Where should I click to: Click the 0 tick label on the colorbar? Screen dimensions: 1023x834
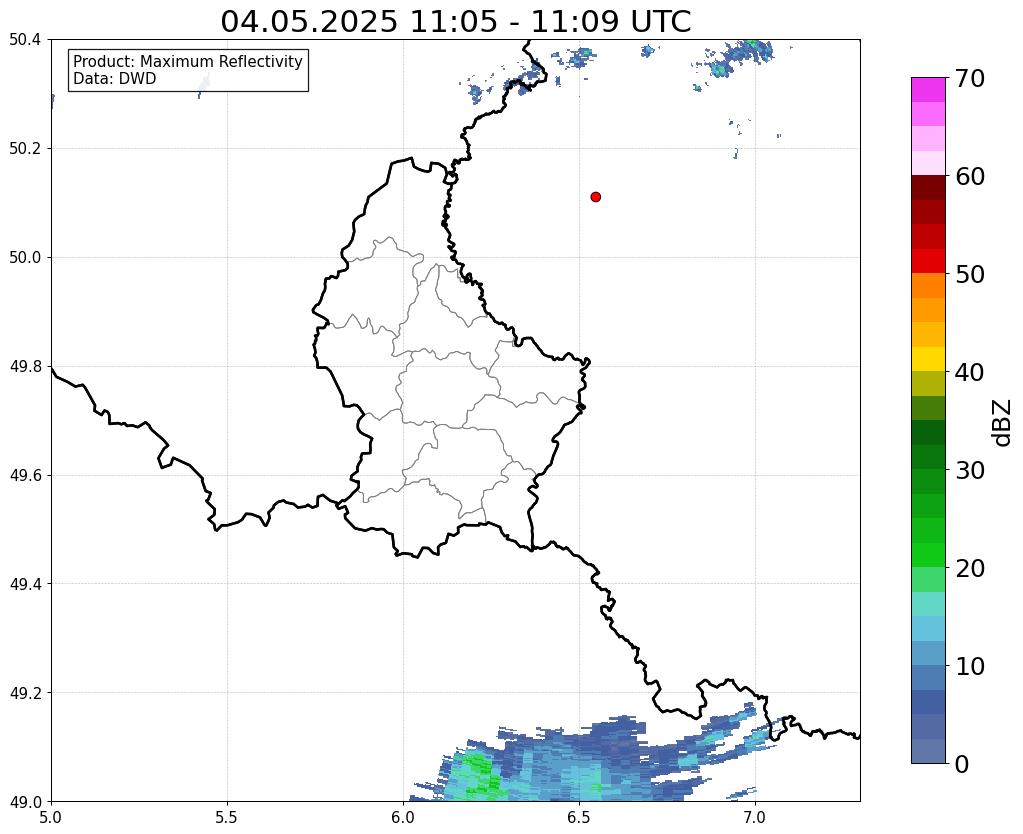coord(962,764)
